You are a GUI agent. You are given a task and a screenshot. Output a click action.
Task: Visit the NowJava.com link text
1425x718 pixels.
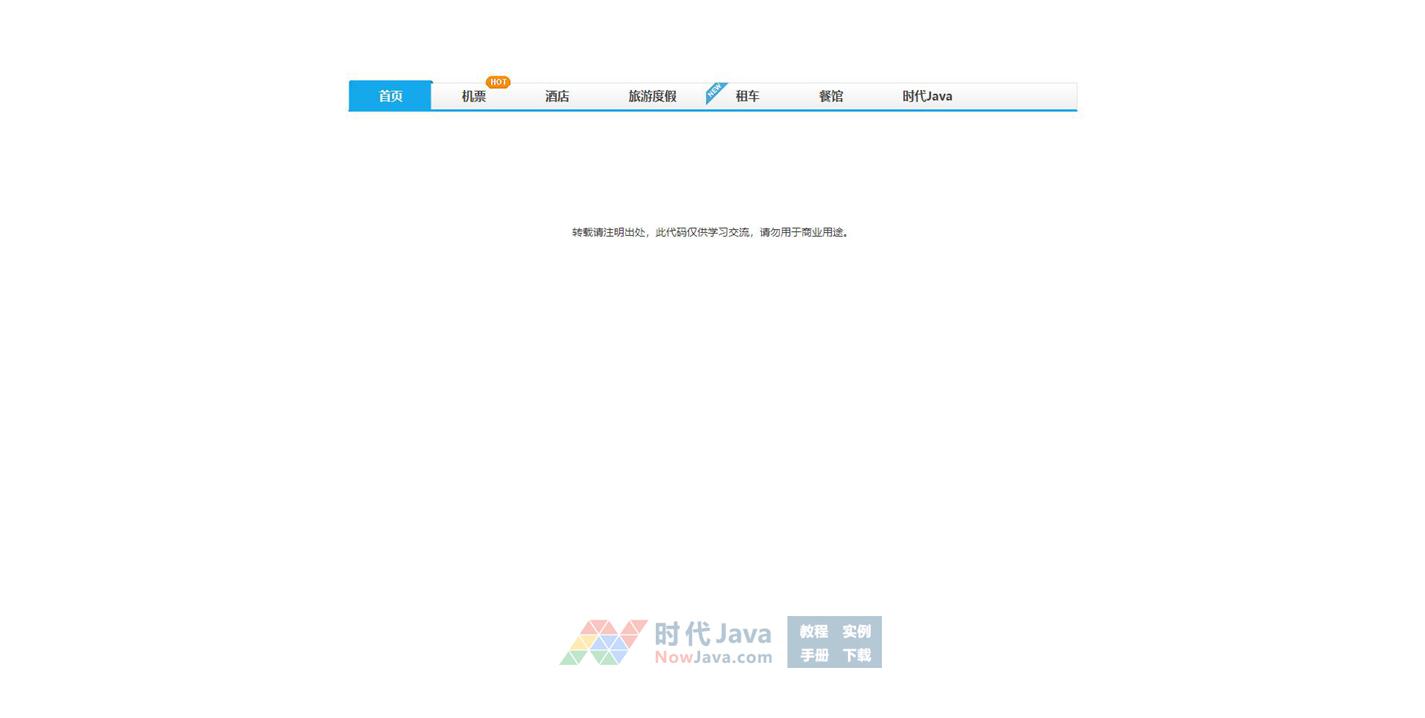[713, 657]
